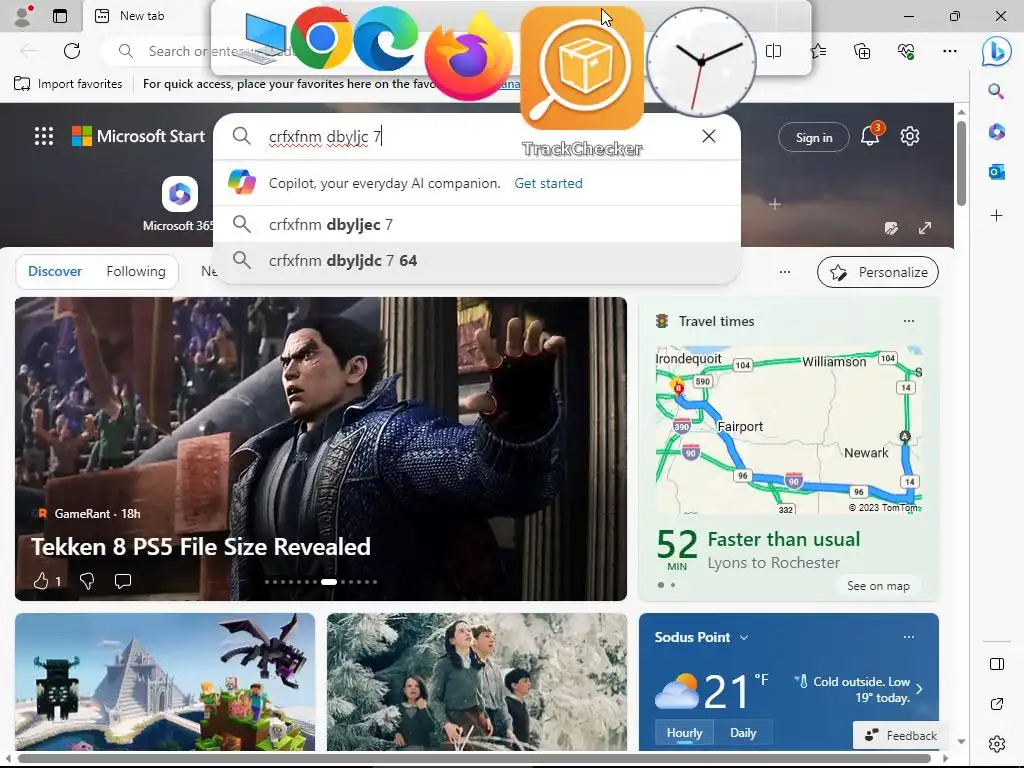Open weather card options menu
The height and width of the screenshot is (768, 1024).
pos(908,637)
